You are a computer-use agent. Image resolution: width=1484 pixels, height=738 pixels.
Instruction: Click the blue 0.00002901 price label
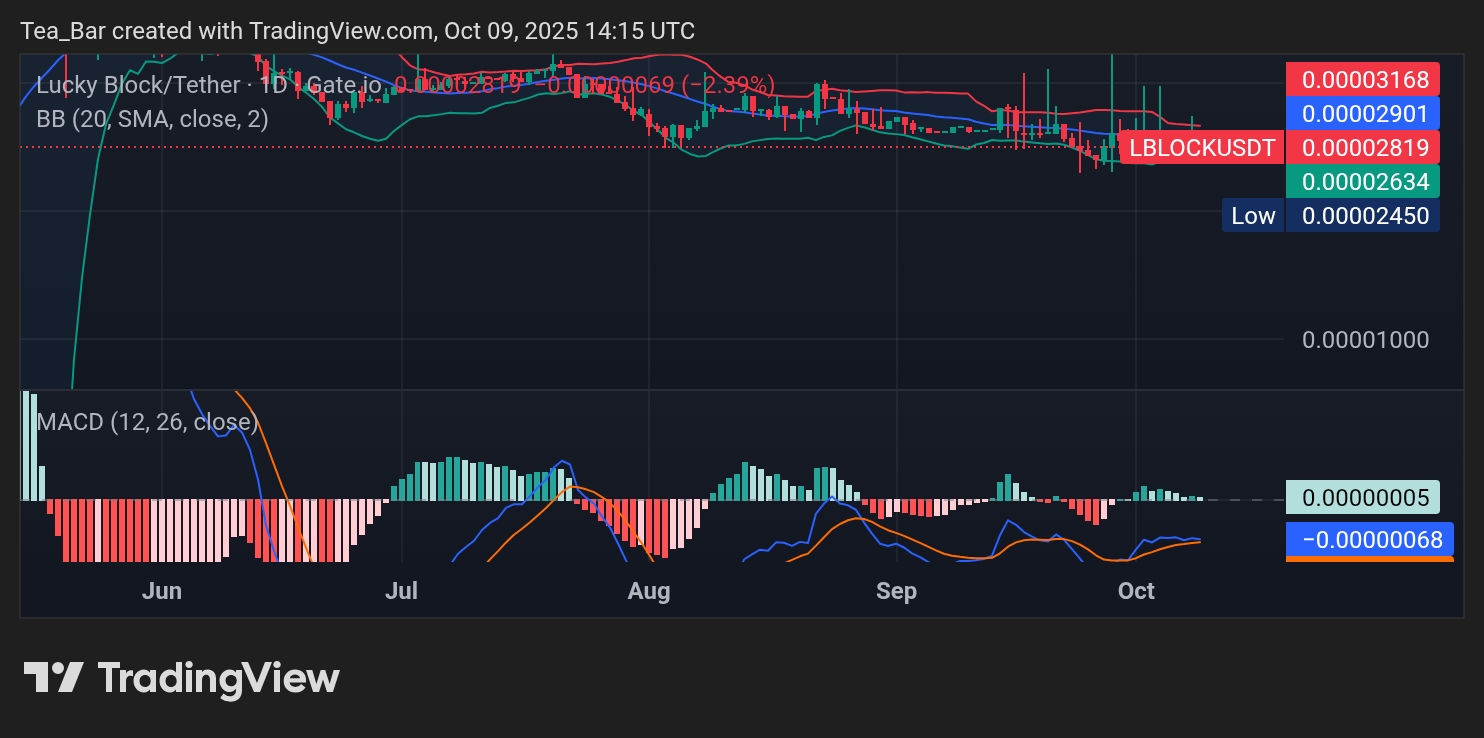tap(1364, 113)
